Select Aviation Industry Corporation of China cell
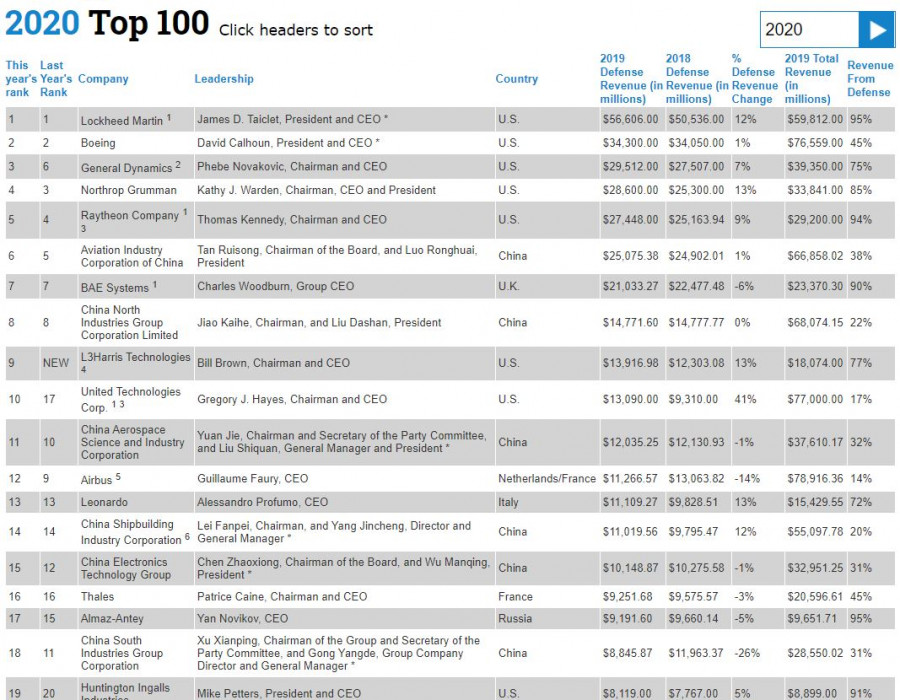 (x=136, y=256)
